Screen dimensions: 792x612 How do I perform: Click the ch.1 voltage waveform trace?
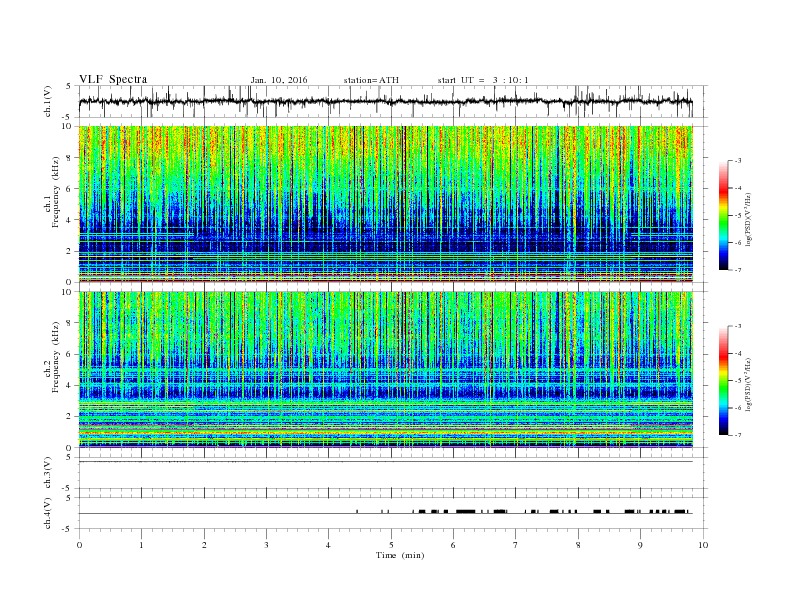pyautogui.click(x=386, y=101)
